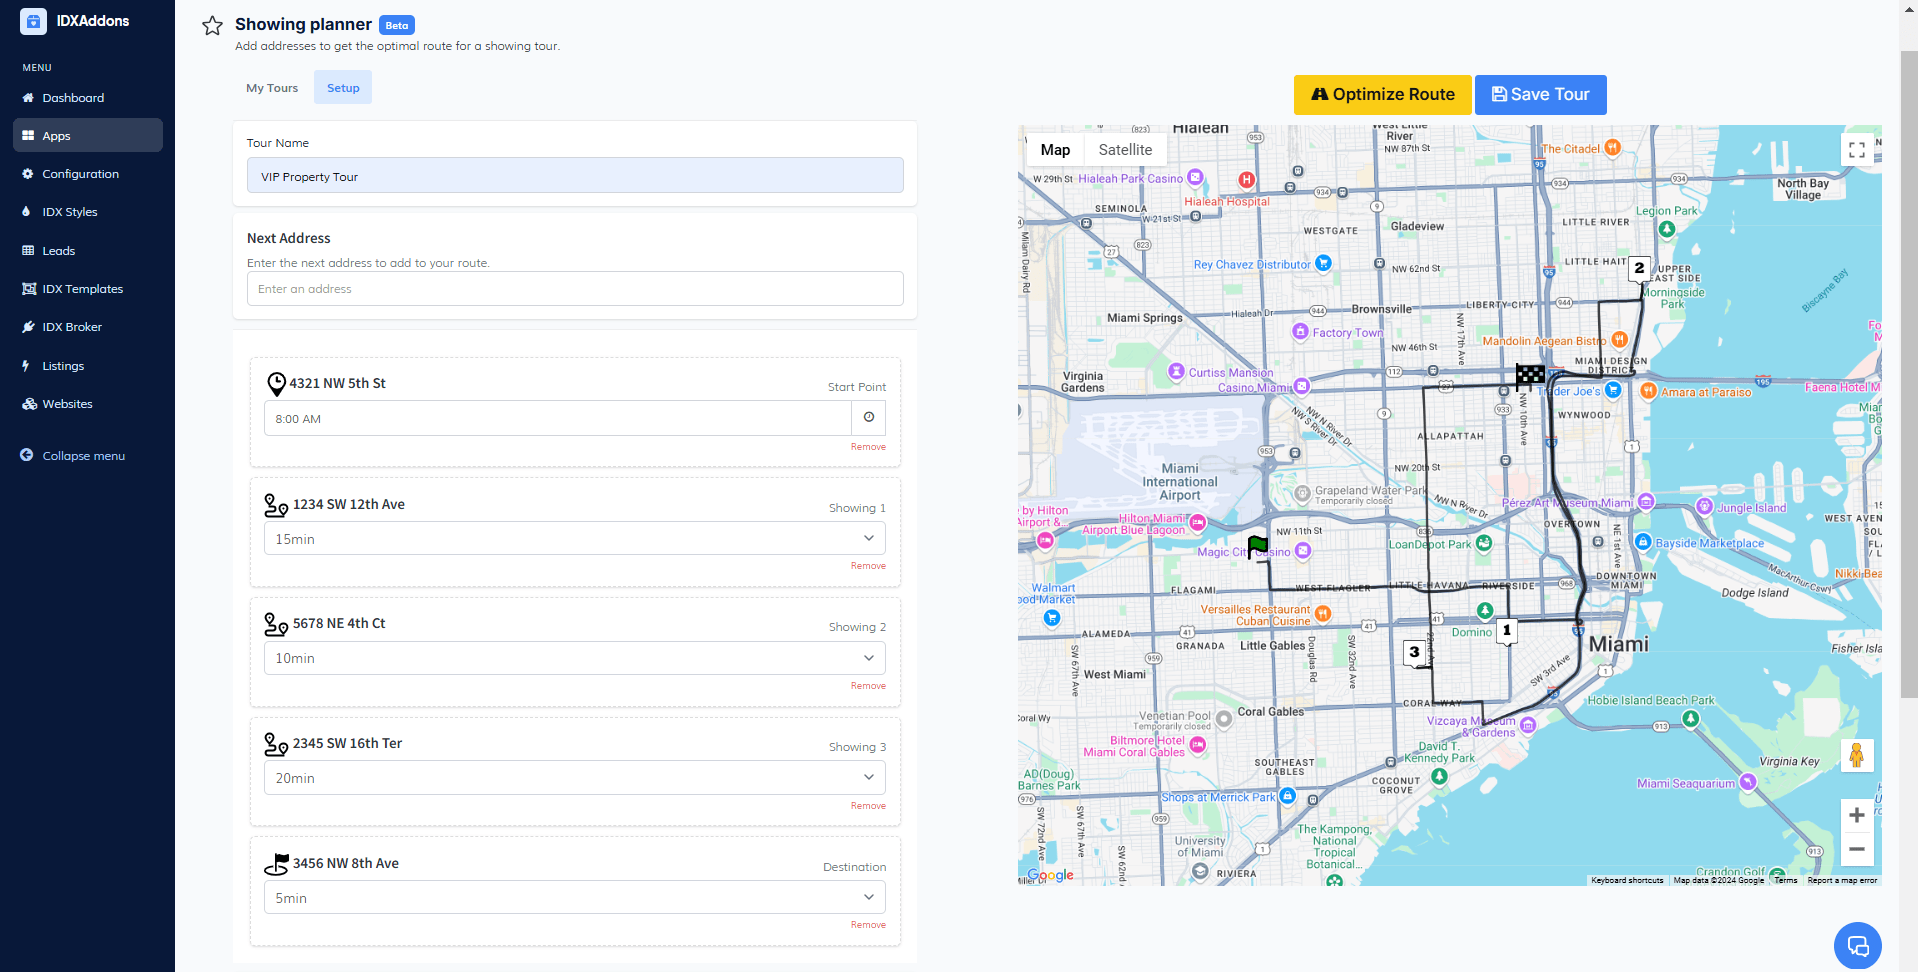Screen dimensions: 1918x972
Task: Click the checkered finish flag on map
Action: (1529, 376)
